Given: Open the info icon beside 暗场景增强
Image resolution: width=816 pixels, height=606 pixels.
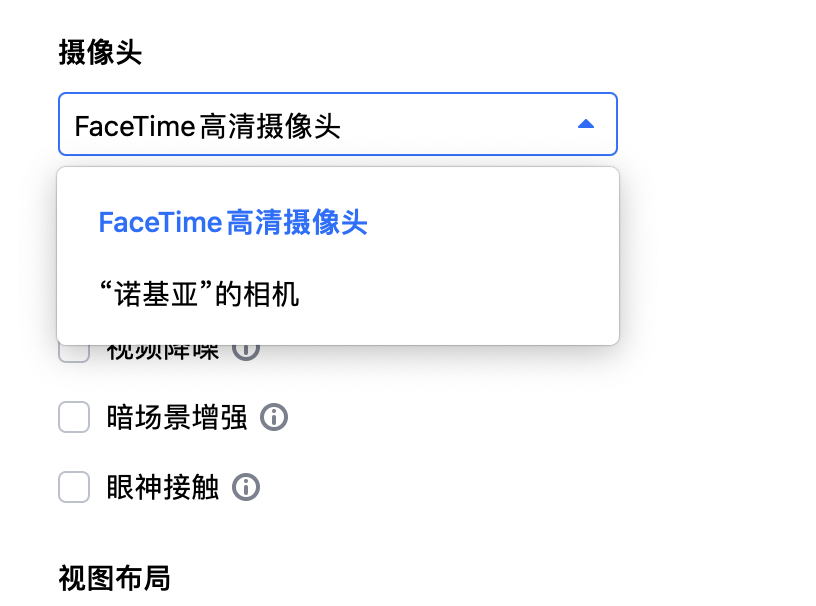Looking at the screenshot, I should (274, 417).
